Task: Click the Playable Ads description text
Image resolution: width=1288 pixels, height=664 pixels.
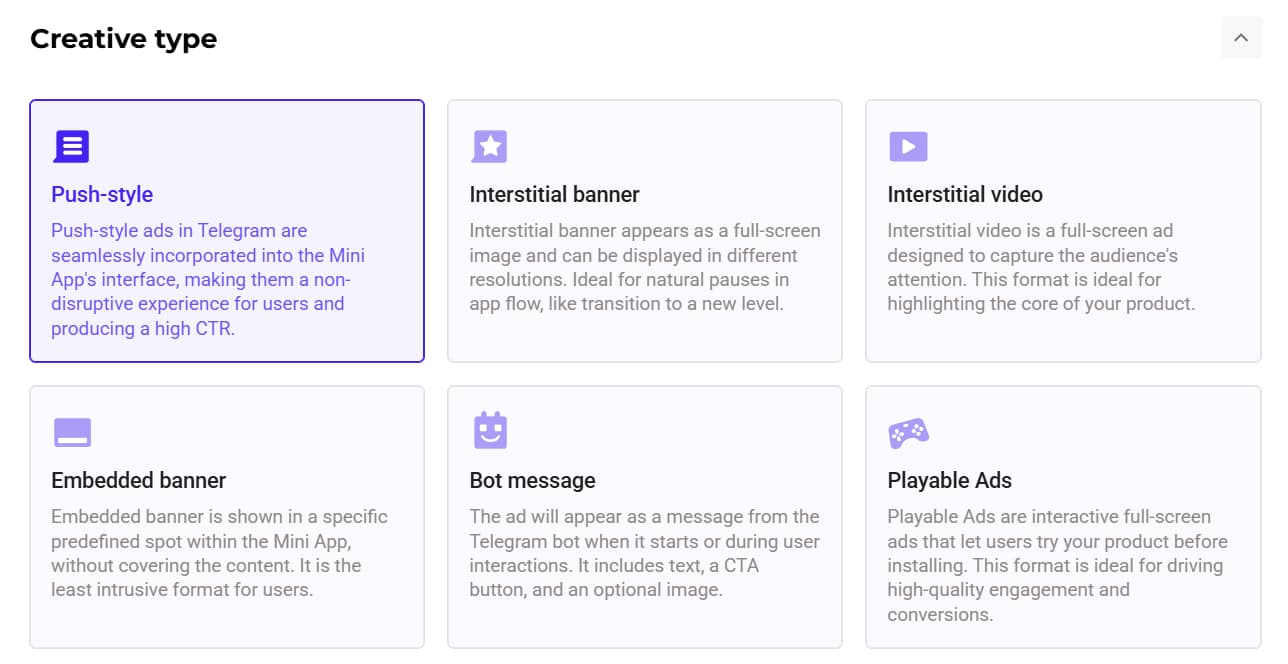Action: tap(1055, 565)
